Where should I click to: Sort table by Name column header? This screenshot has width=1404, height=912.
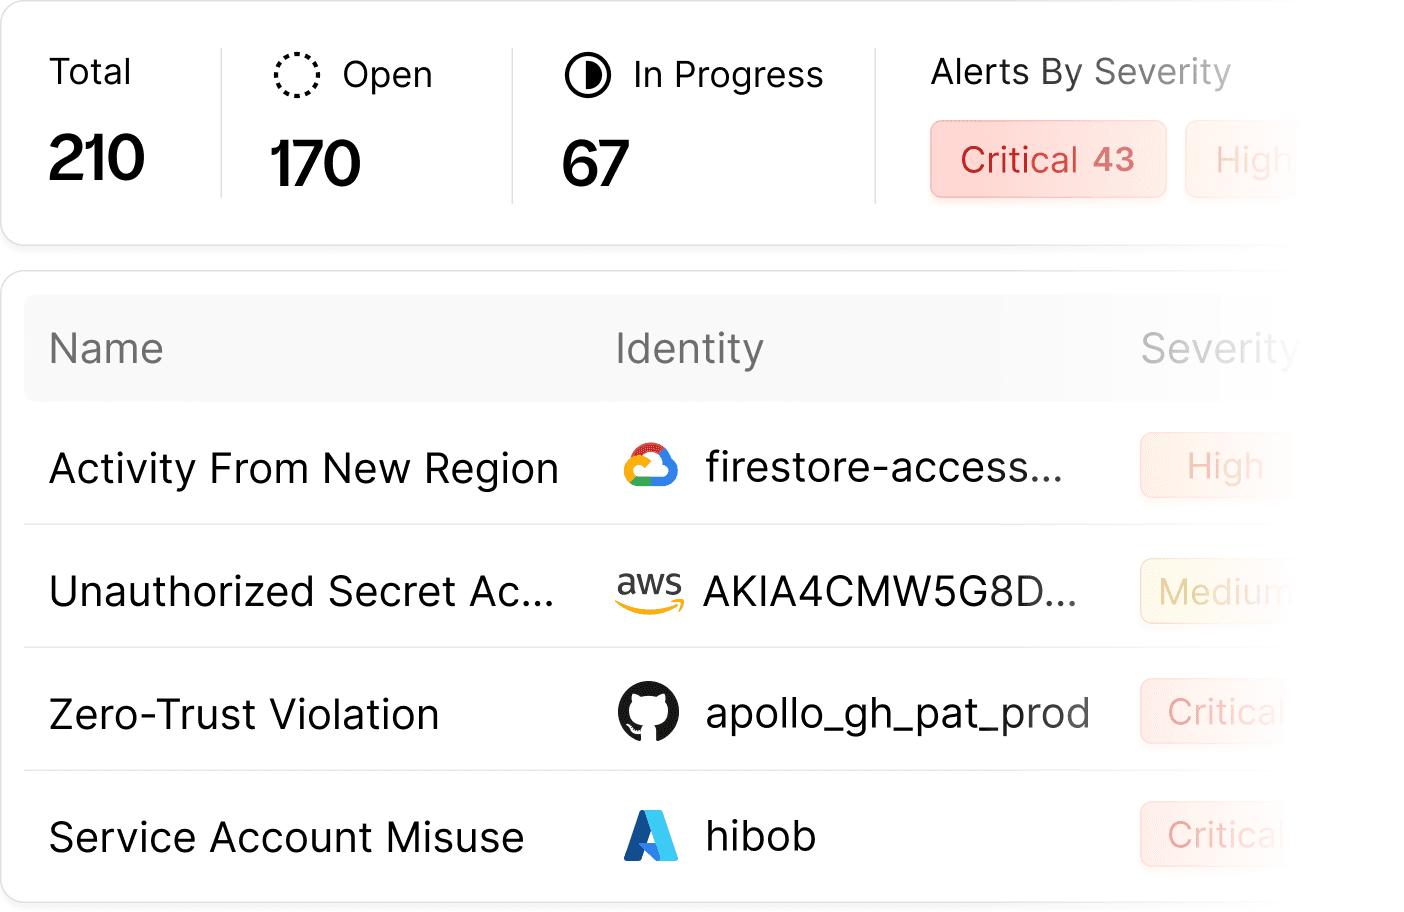107,349
